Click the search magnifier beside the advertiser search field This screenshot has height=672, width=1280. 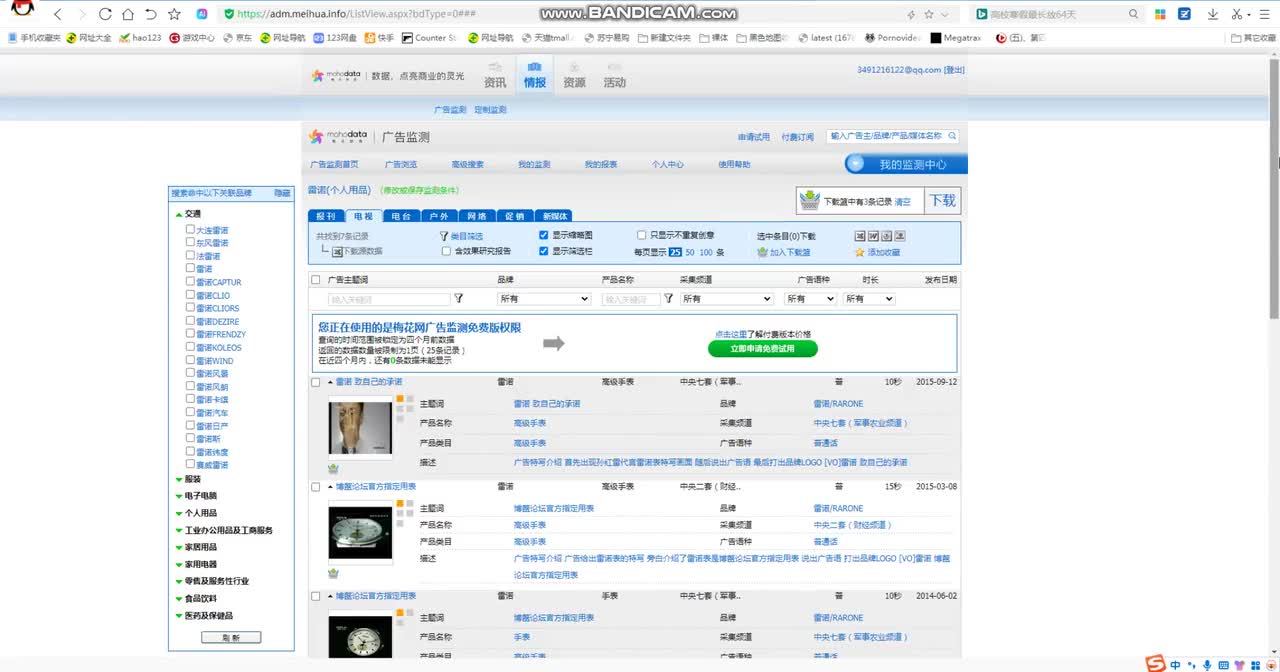click(x=952, y=136)
